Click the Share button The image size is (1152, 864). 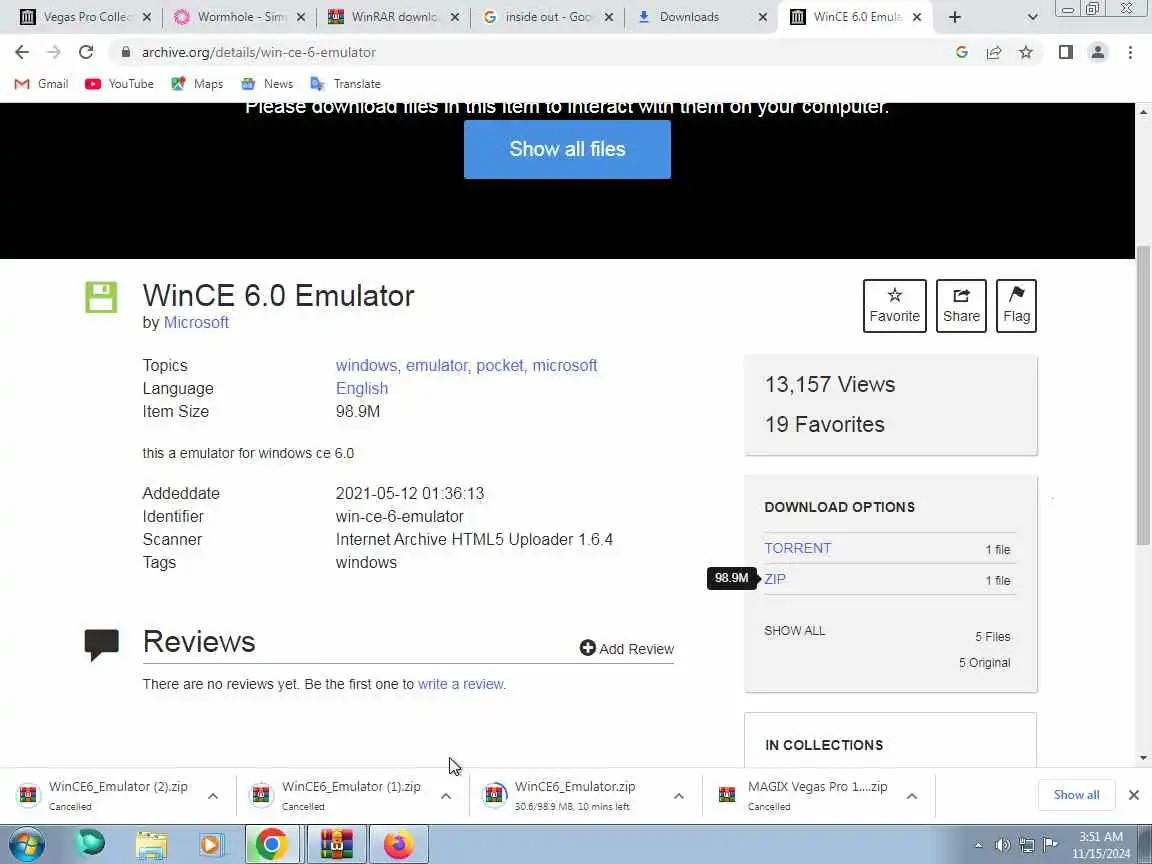pyautogui.click(x=961, y=306)
